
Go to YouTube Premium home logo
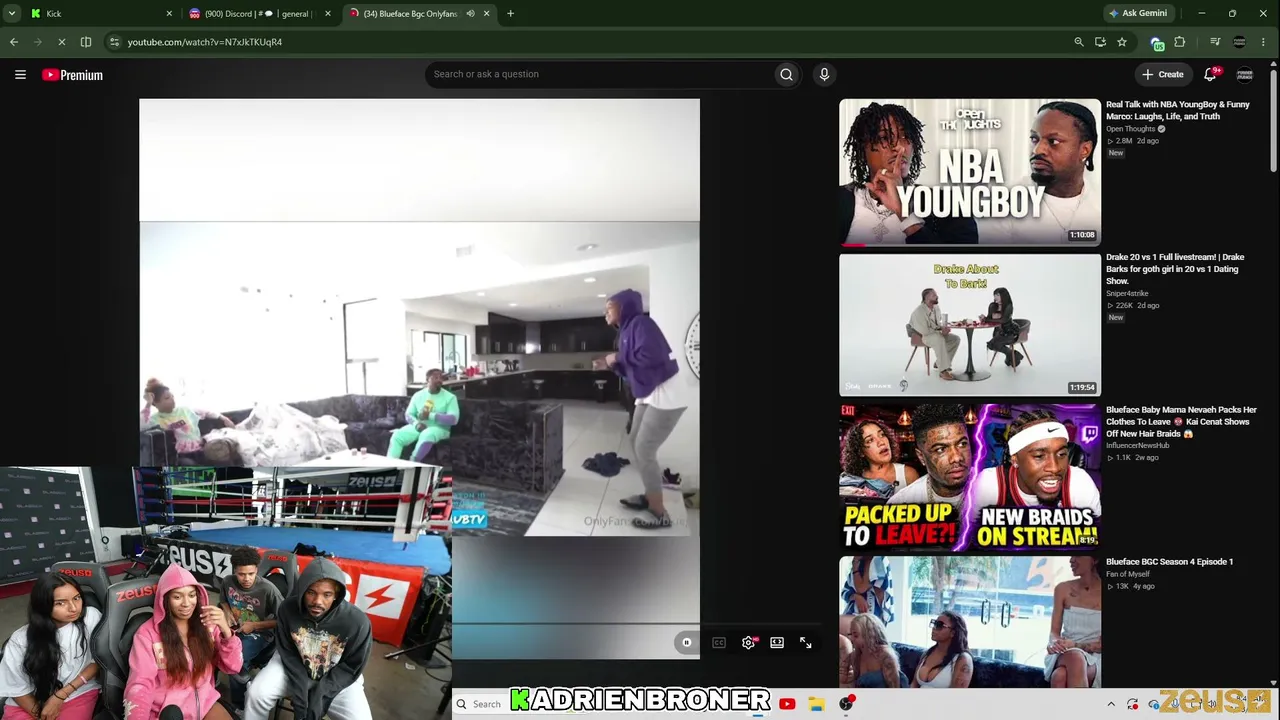tap(72, 75)
